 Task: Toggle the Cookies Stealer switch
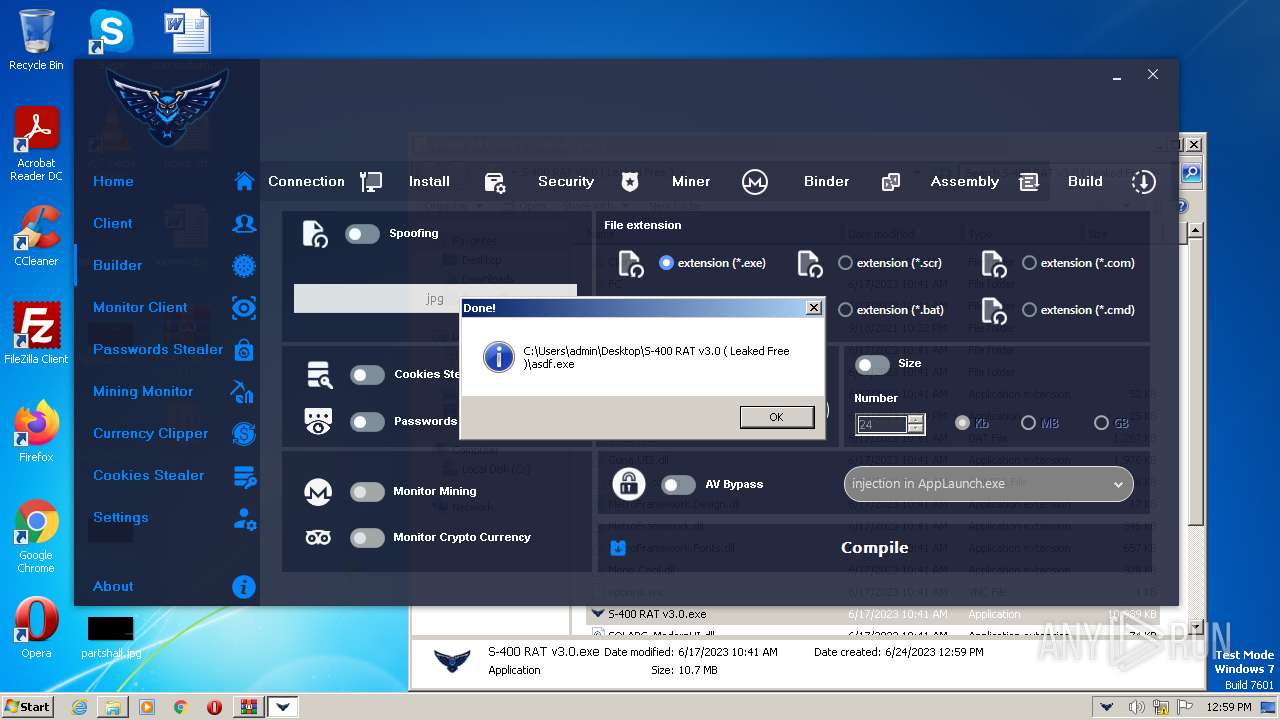click(367, 375)
